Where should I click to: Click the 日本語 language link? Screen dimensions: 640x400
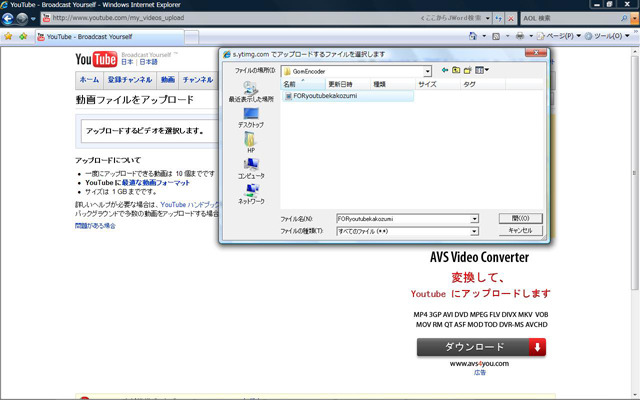[148, 62]
